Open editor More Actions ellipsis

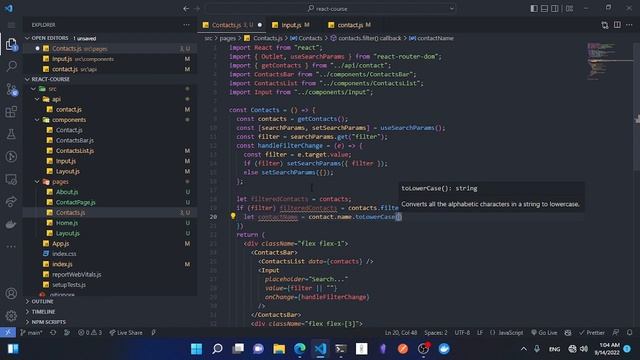coord(629,25)
